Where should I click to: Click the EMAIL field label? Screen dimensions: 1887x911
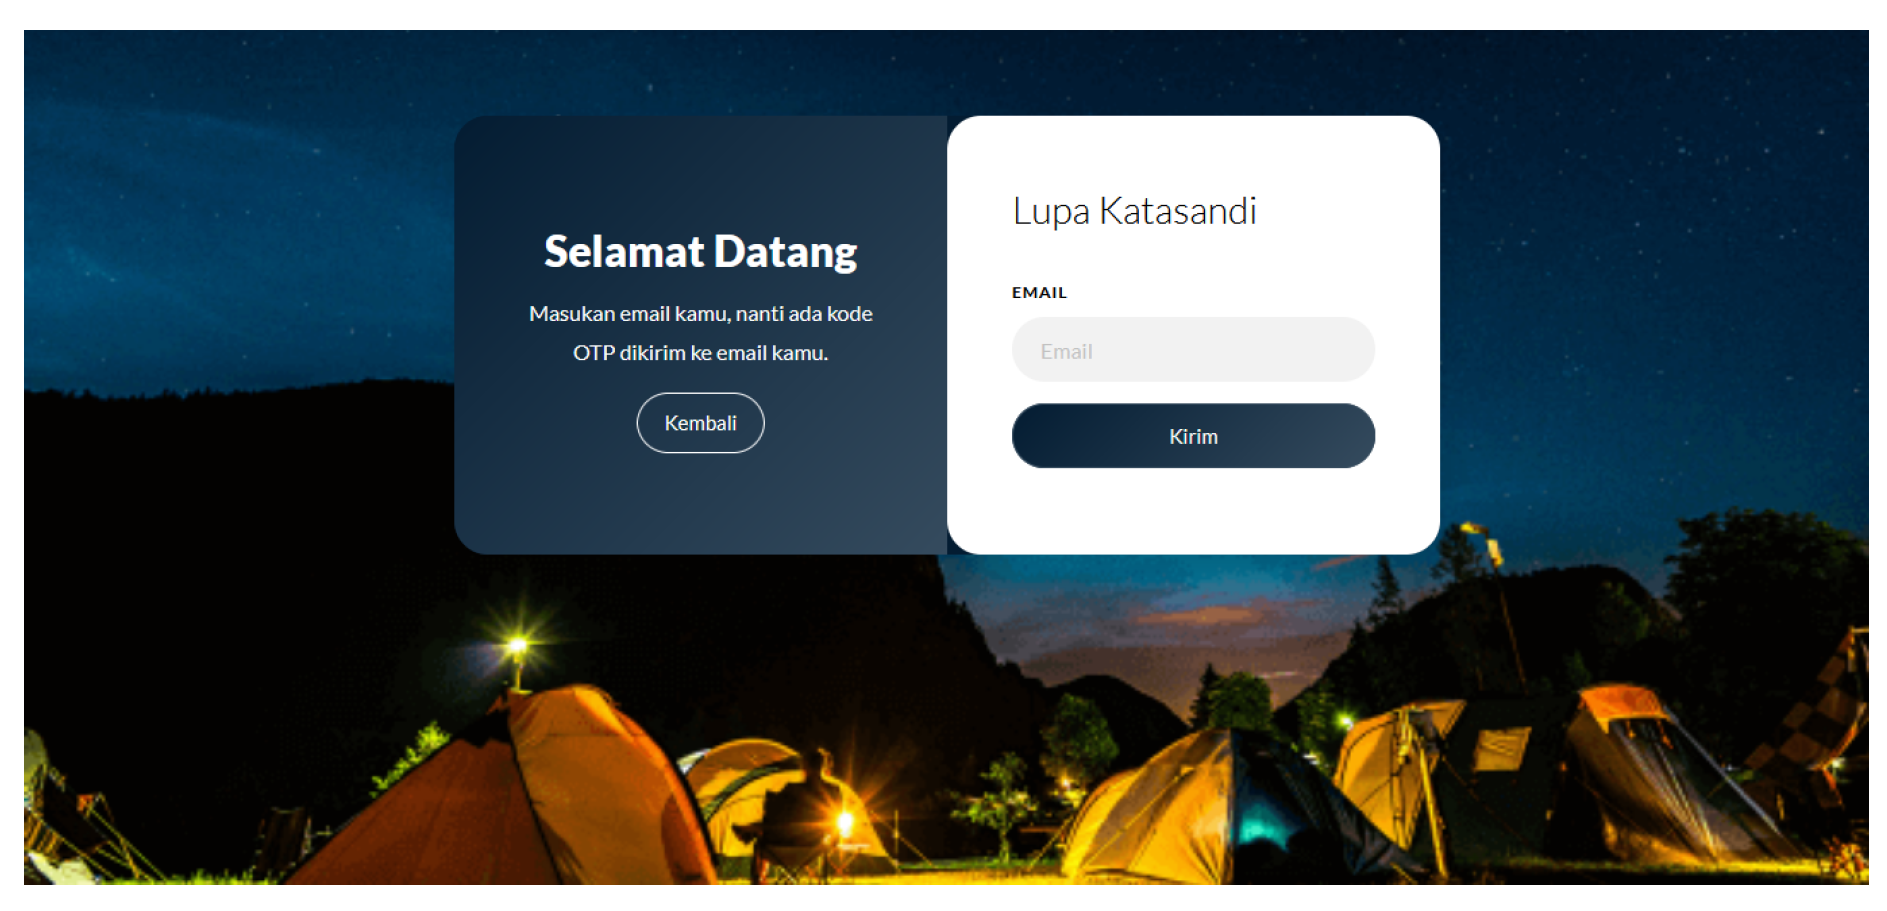pos(1039,293)
